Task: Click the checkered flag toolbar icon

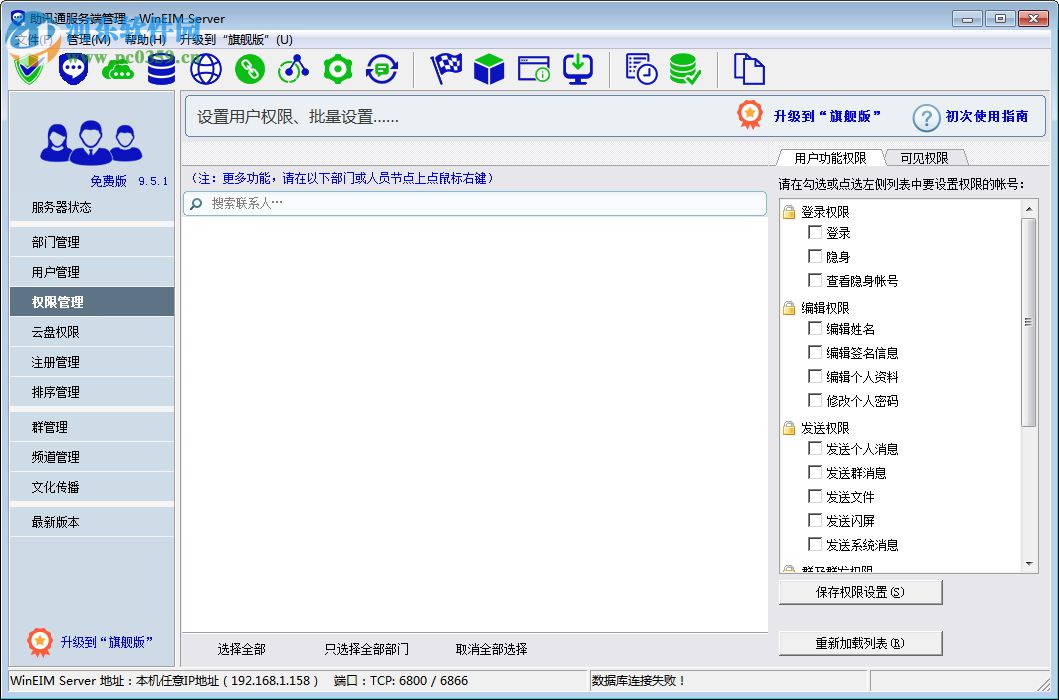Action: point(445,69)
